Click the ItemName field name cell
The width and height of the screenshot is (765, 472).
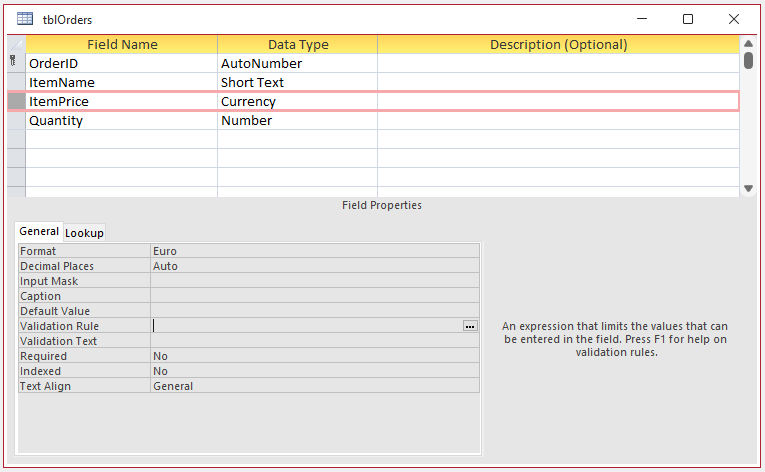(x=121, y=82)
